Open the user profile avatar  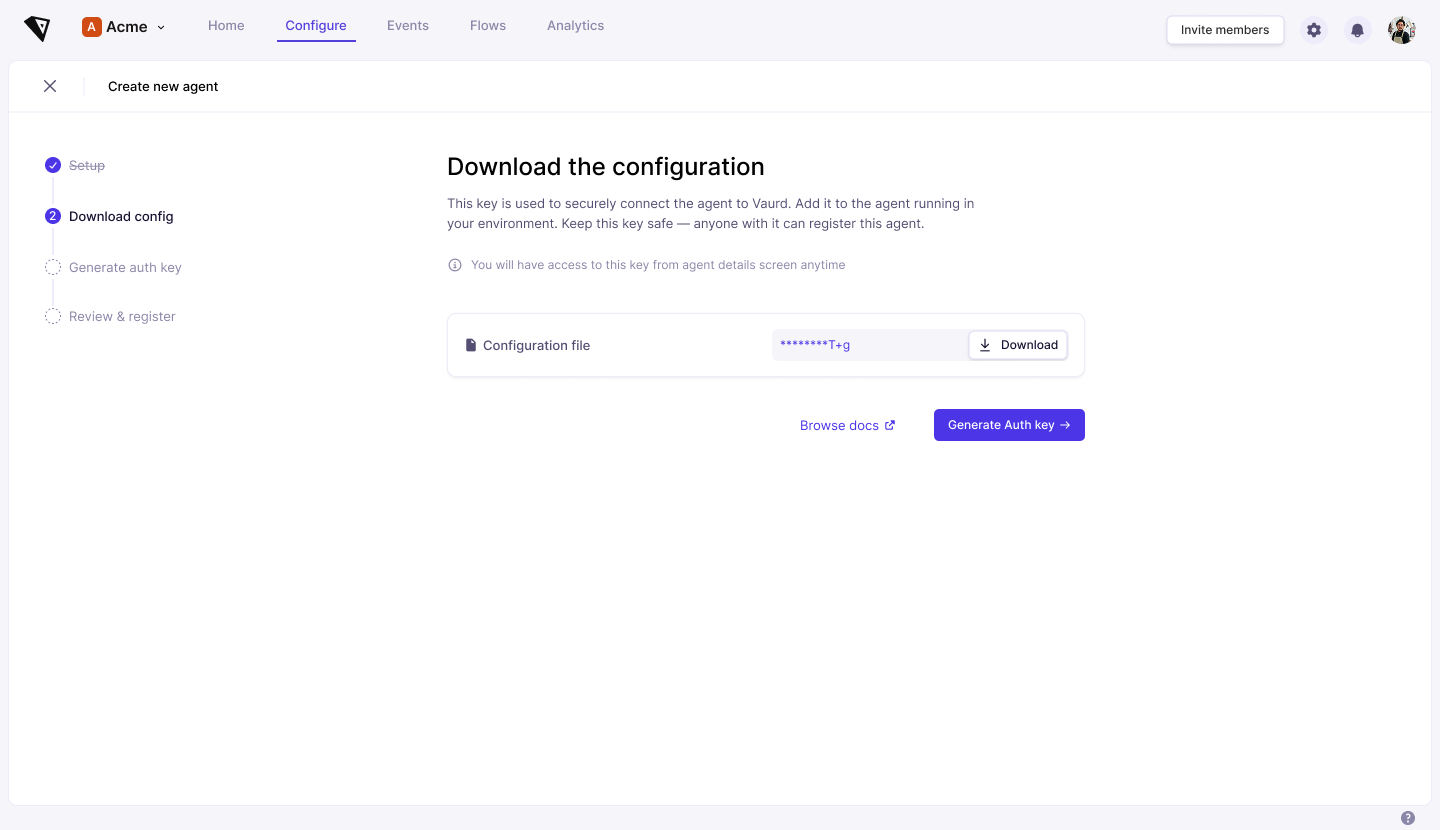pyautogui.click(x=1402, y=30)
